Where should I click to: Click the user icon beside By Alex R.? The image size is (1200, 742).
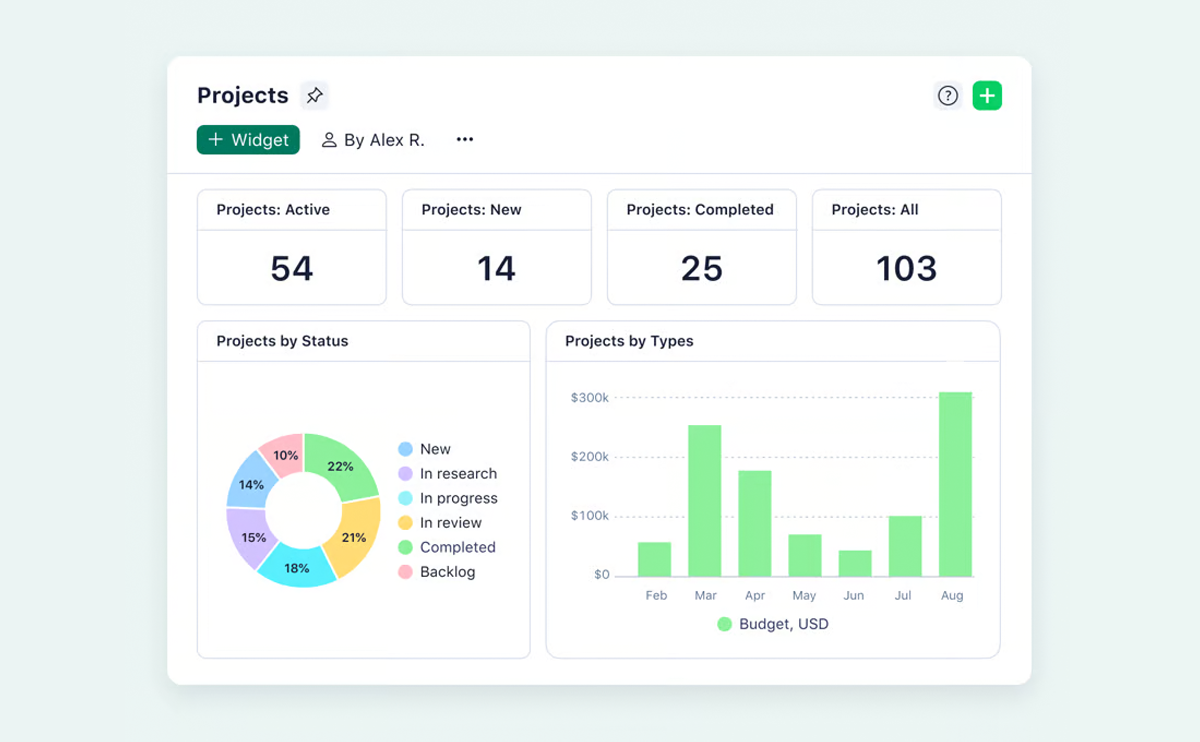(x=328, y=140)
